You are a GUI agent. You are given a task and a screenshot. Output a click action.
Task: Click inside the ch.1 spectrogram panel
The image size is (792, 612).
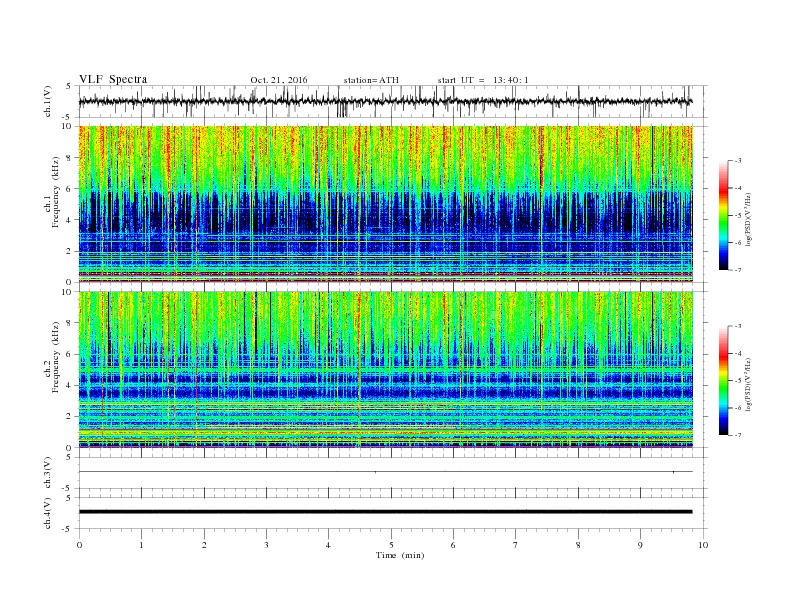(386, 204)
